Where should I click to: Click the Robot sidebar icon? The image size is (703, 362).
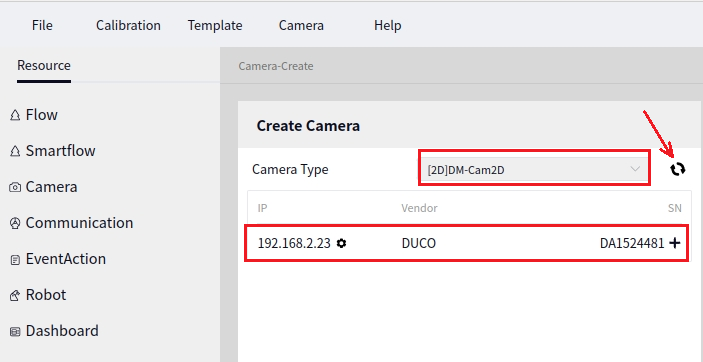[x=15, y=295]
